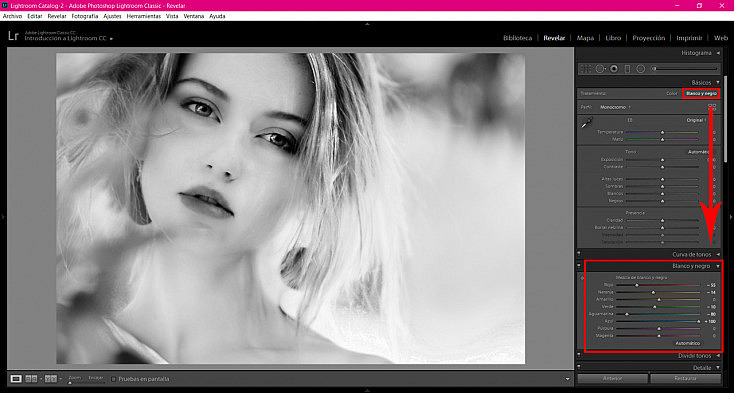Open the Vista menu
The height and width of the screenshot is (393, 734).
[172, 16]
